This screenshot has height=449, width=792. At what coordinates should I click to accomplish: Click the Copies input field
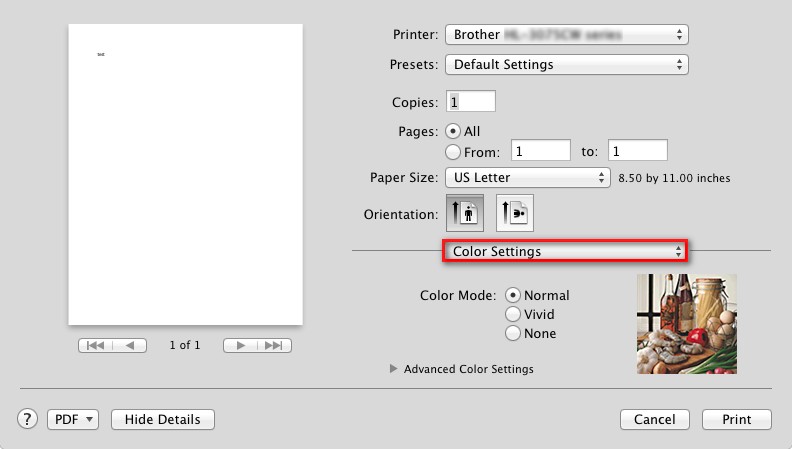click(471, 102)
